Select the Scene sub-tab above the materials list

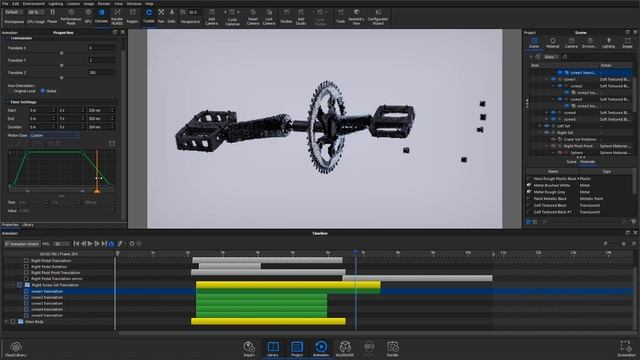pyautogui.click(x=571, y=162)
